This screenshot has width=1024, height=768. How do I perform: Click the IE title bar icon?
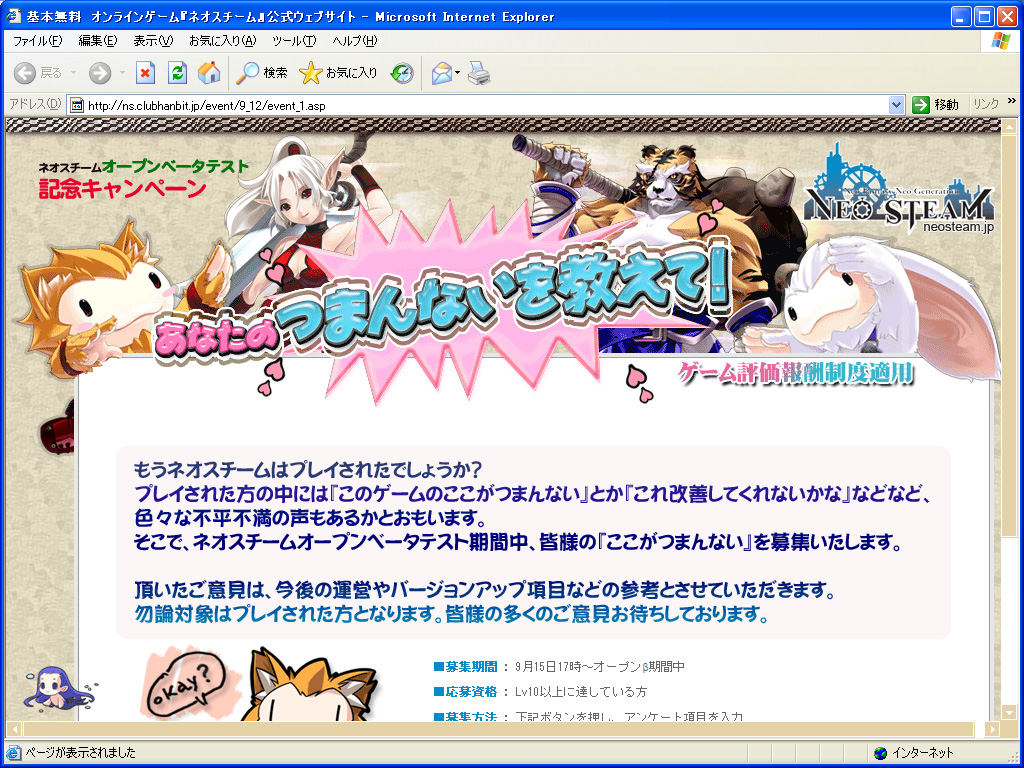[x=14, y=16]
